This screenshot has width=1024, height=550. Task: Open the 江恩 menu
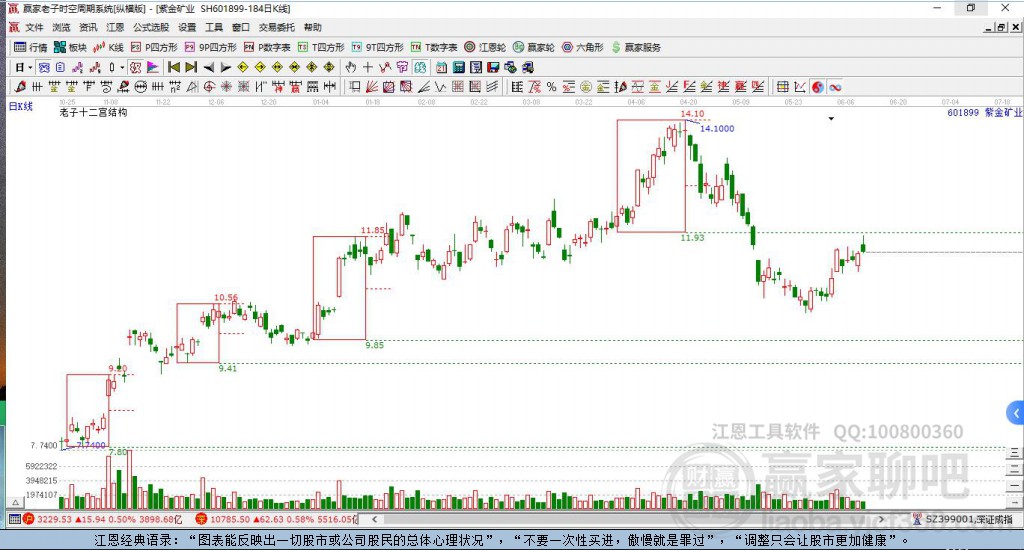point(115,27)
